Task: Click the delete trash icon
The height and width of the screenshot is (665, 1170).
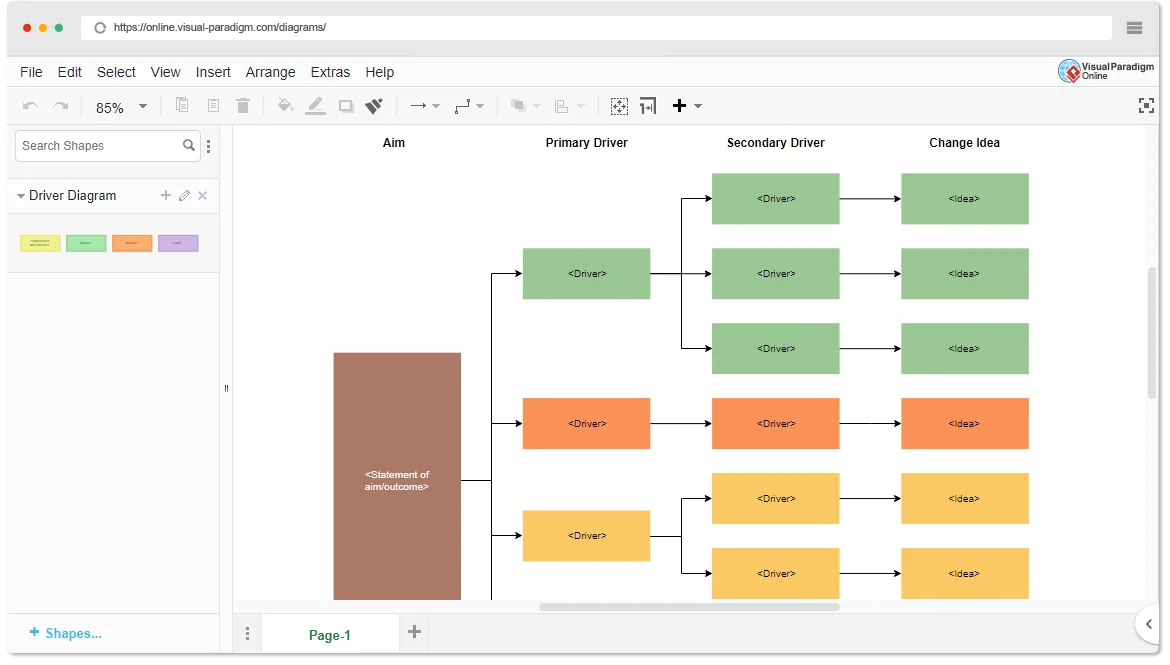Action: pyautogui.click(x=243, y=105)
